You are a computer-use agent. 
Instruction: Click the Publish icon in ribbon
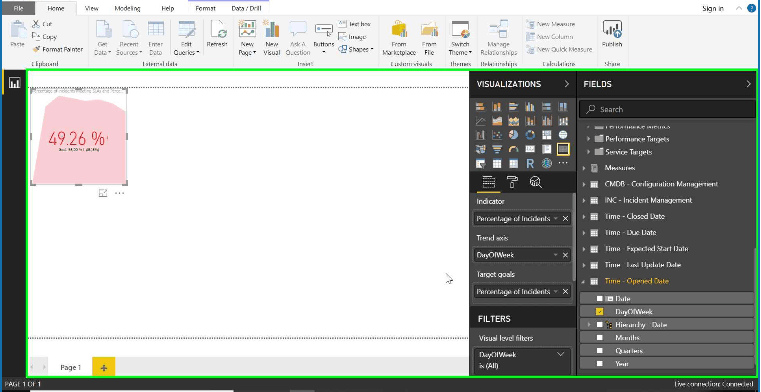[612, 34]
